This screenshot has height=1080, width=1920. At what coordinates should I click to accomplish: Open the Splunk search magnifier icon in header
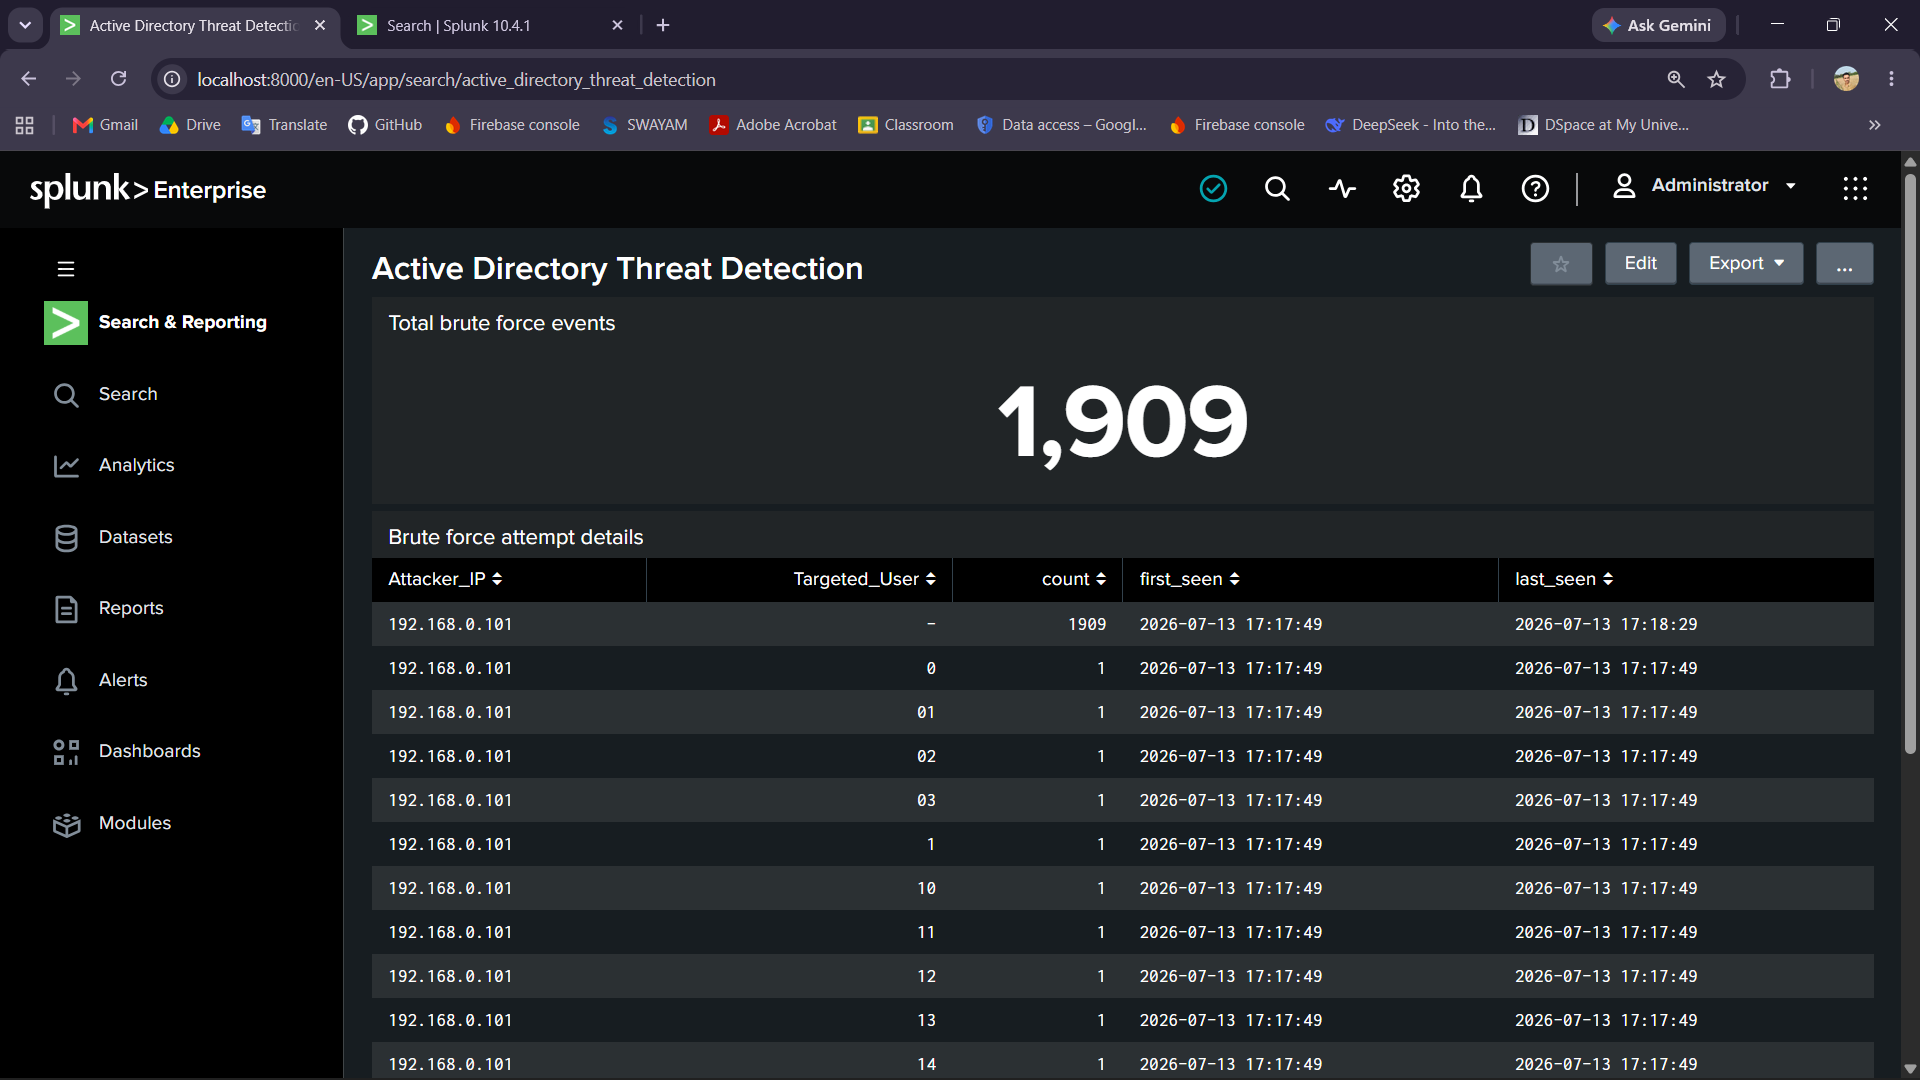1277,188
